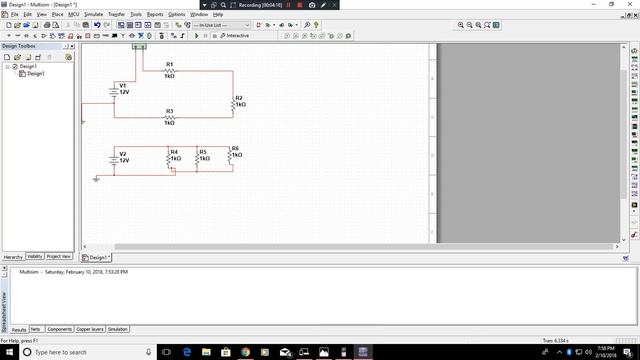Viewport: 640px width, 360px height.
Task: Click the Find magnifier icon in toolbar
Action: (x=307, y=25)
